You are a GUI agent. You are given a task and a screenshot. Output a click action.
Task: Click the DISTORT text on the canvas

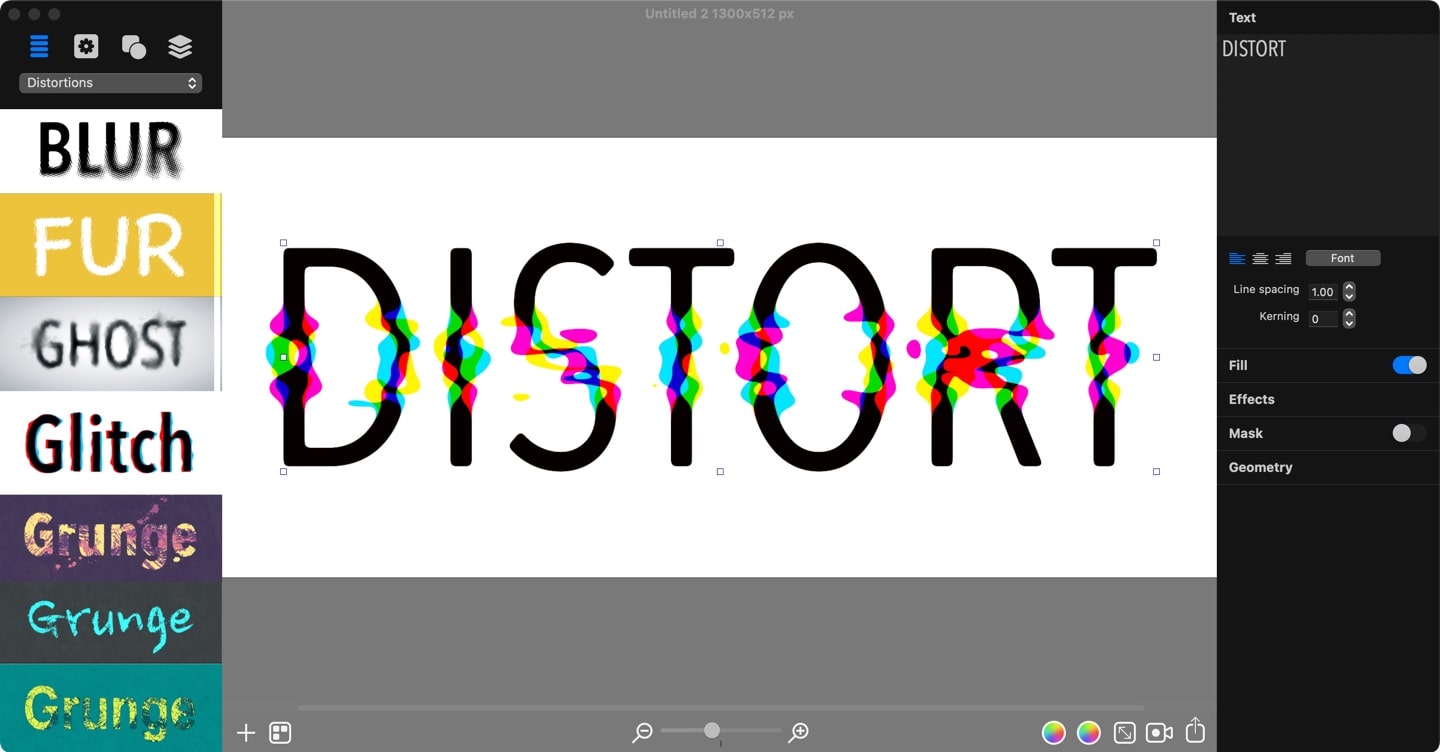point(719,357)
